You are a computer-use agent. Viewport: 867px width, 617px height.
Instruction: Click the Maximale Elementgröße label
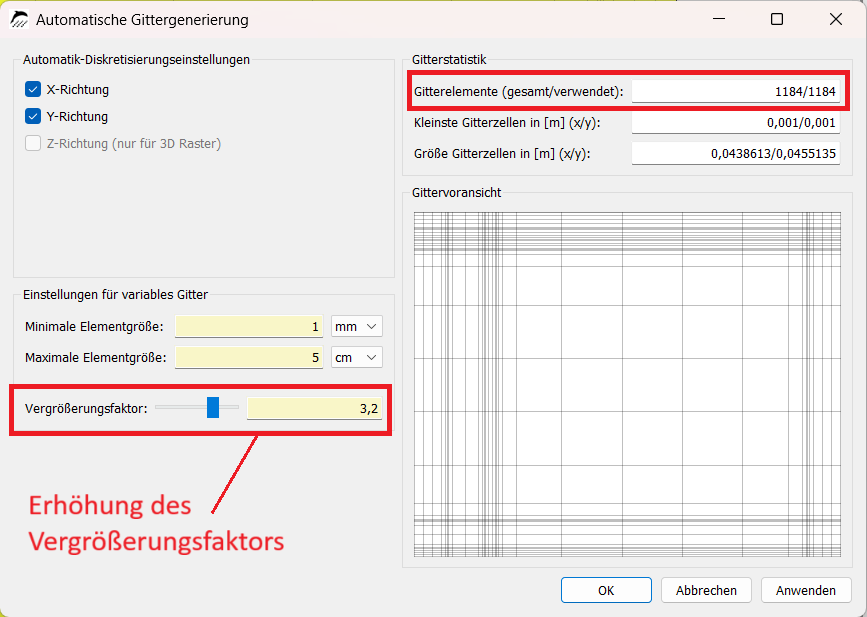96,358
